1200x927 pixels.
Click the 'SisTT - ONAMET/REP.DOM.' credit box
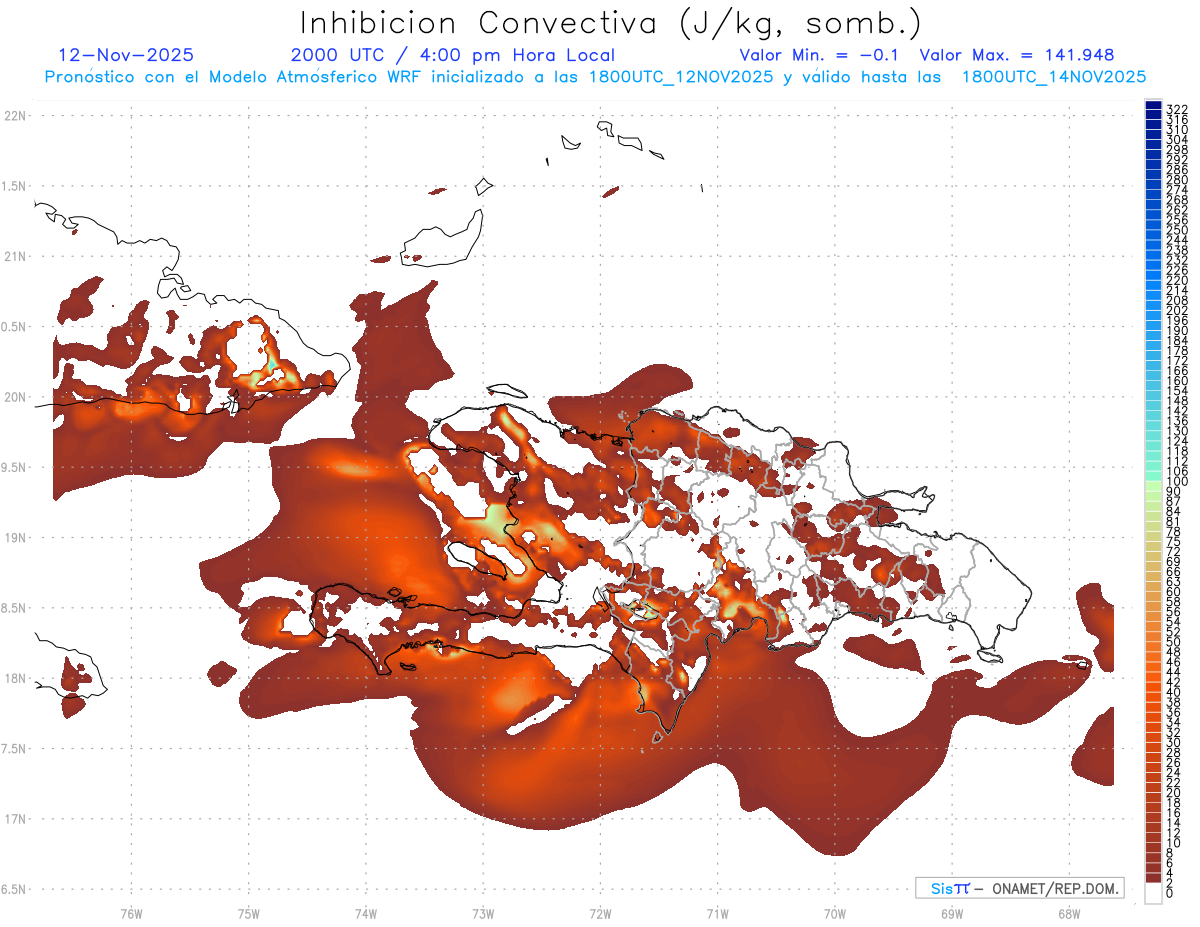pos(1019,888)
